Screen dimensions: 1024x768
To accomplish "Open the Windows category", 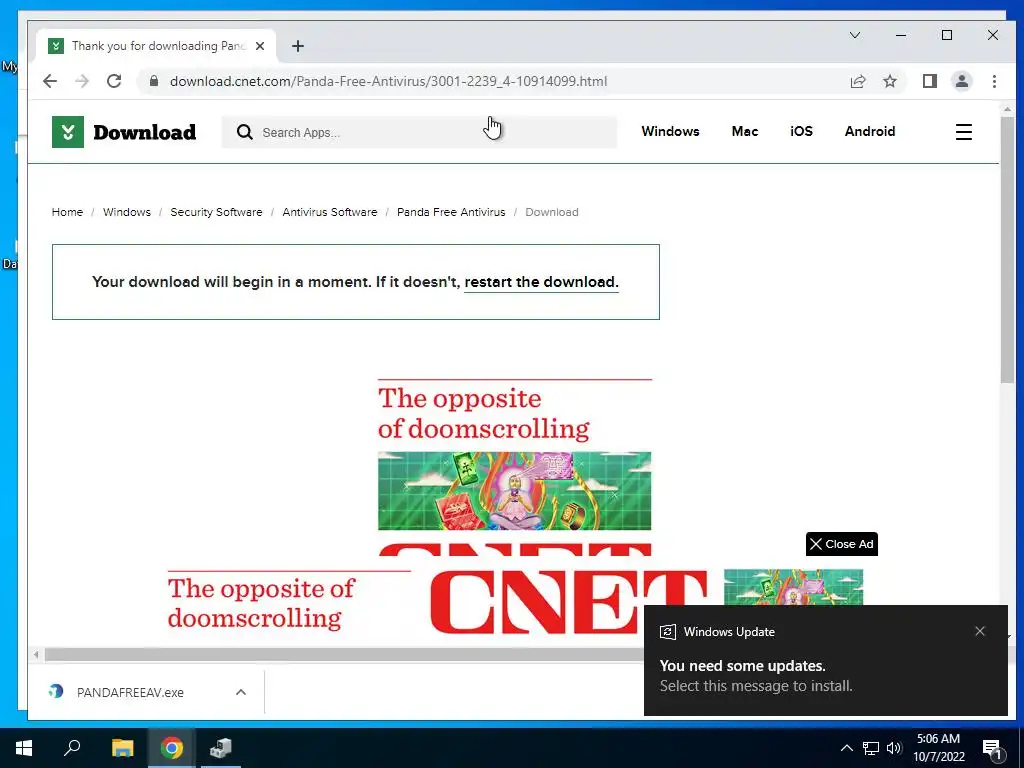I will tap(670, 131).
